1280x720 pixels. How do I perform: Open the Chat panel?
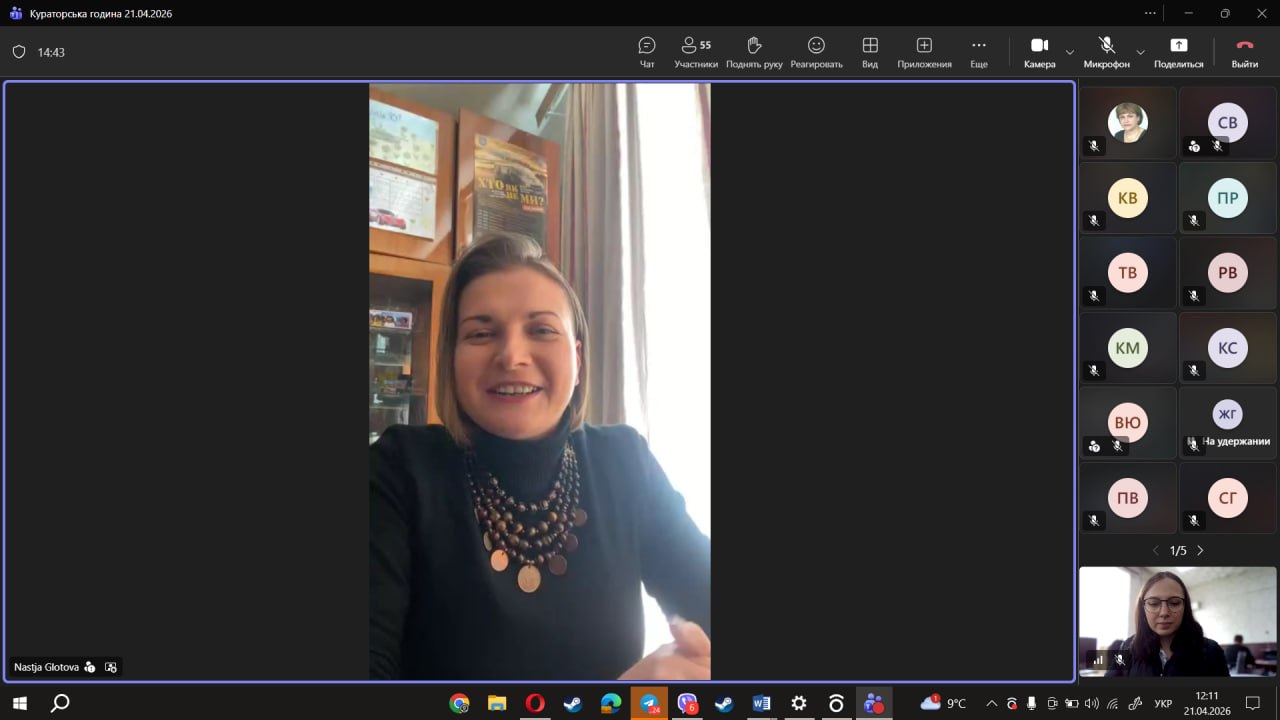(647, 52)
